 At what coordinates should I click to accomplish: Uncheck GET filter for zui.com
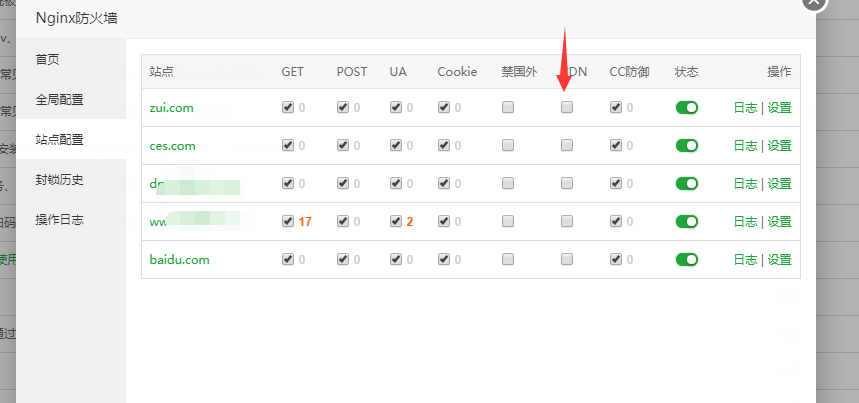pyautogui.click(x=288, y=107)
